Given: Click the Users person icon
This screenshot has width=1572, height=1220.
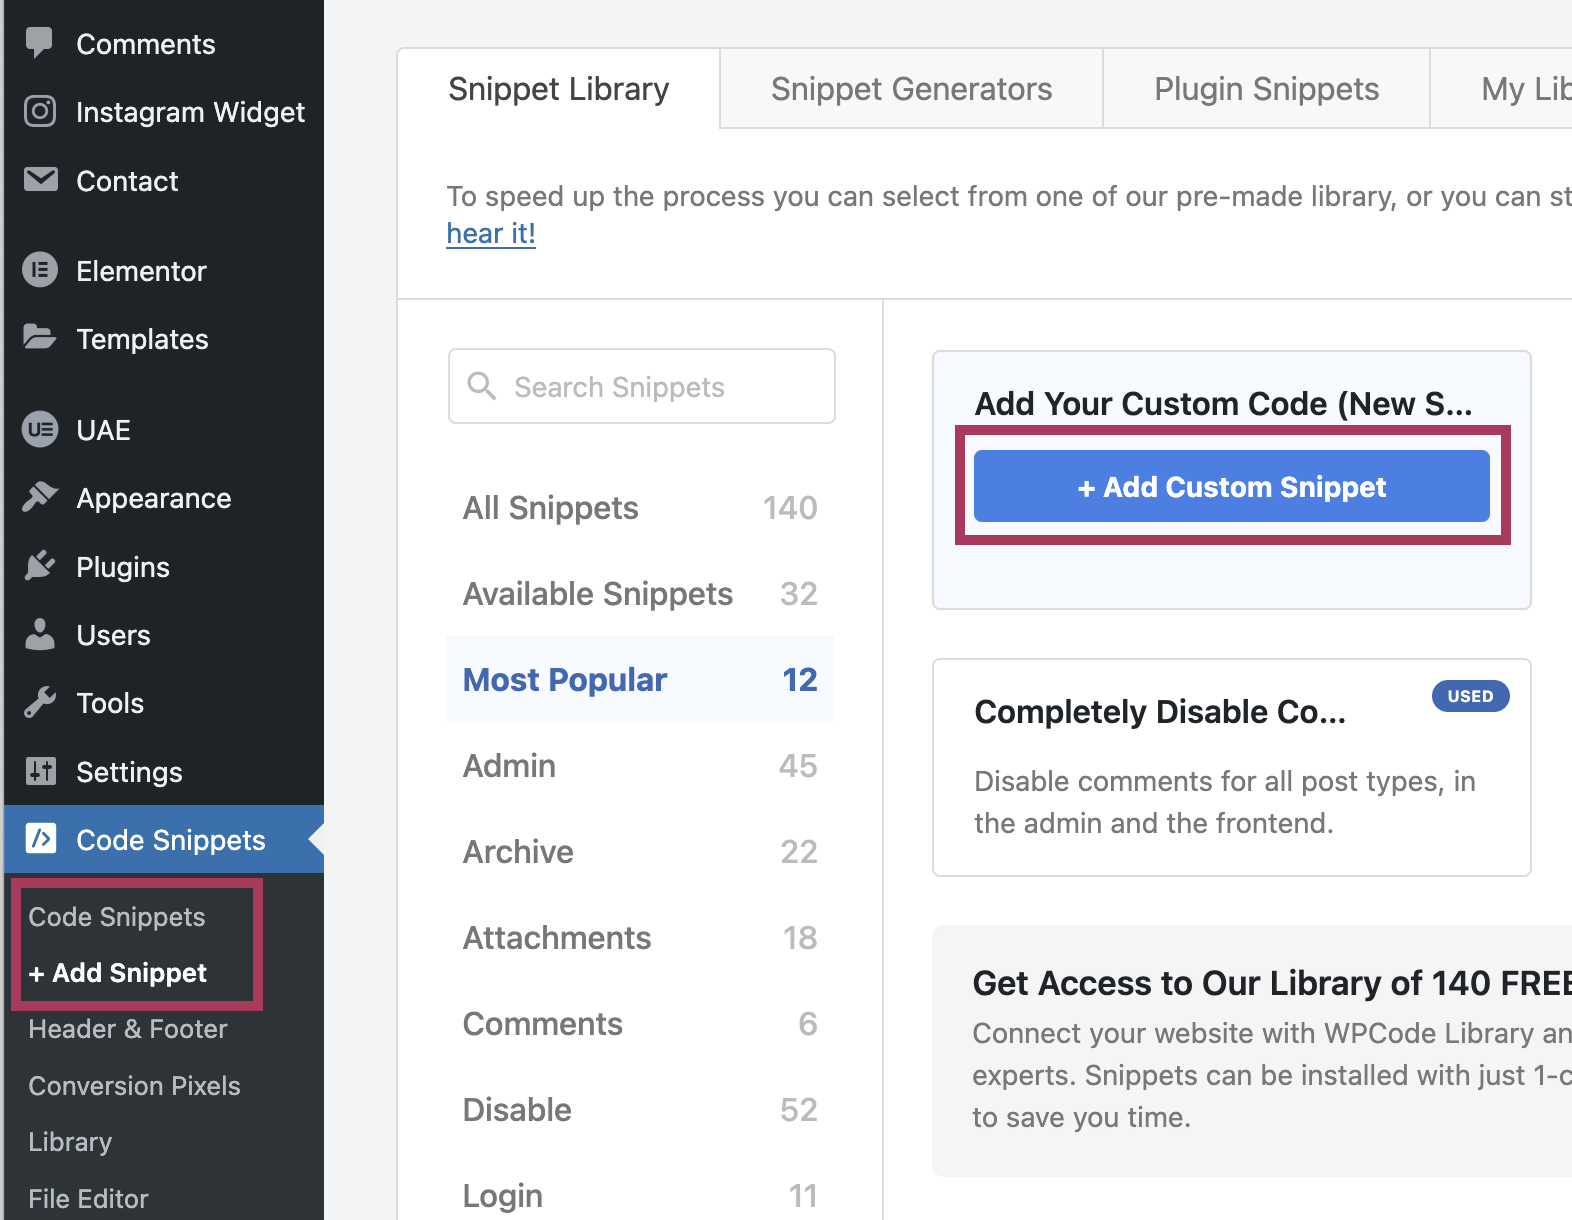Looking at the screenshot, I should click(40, 634).
